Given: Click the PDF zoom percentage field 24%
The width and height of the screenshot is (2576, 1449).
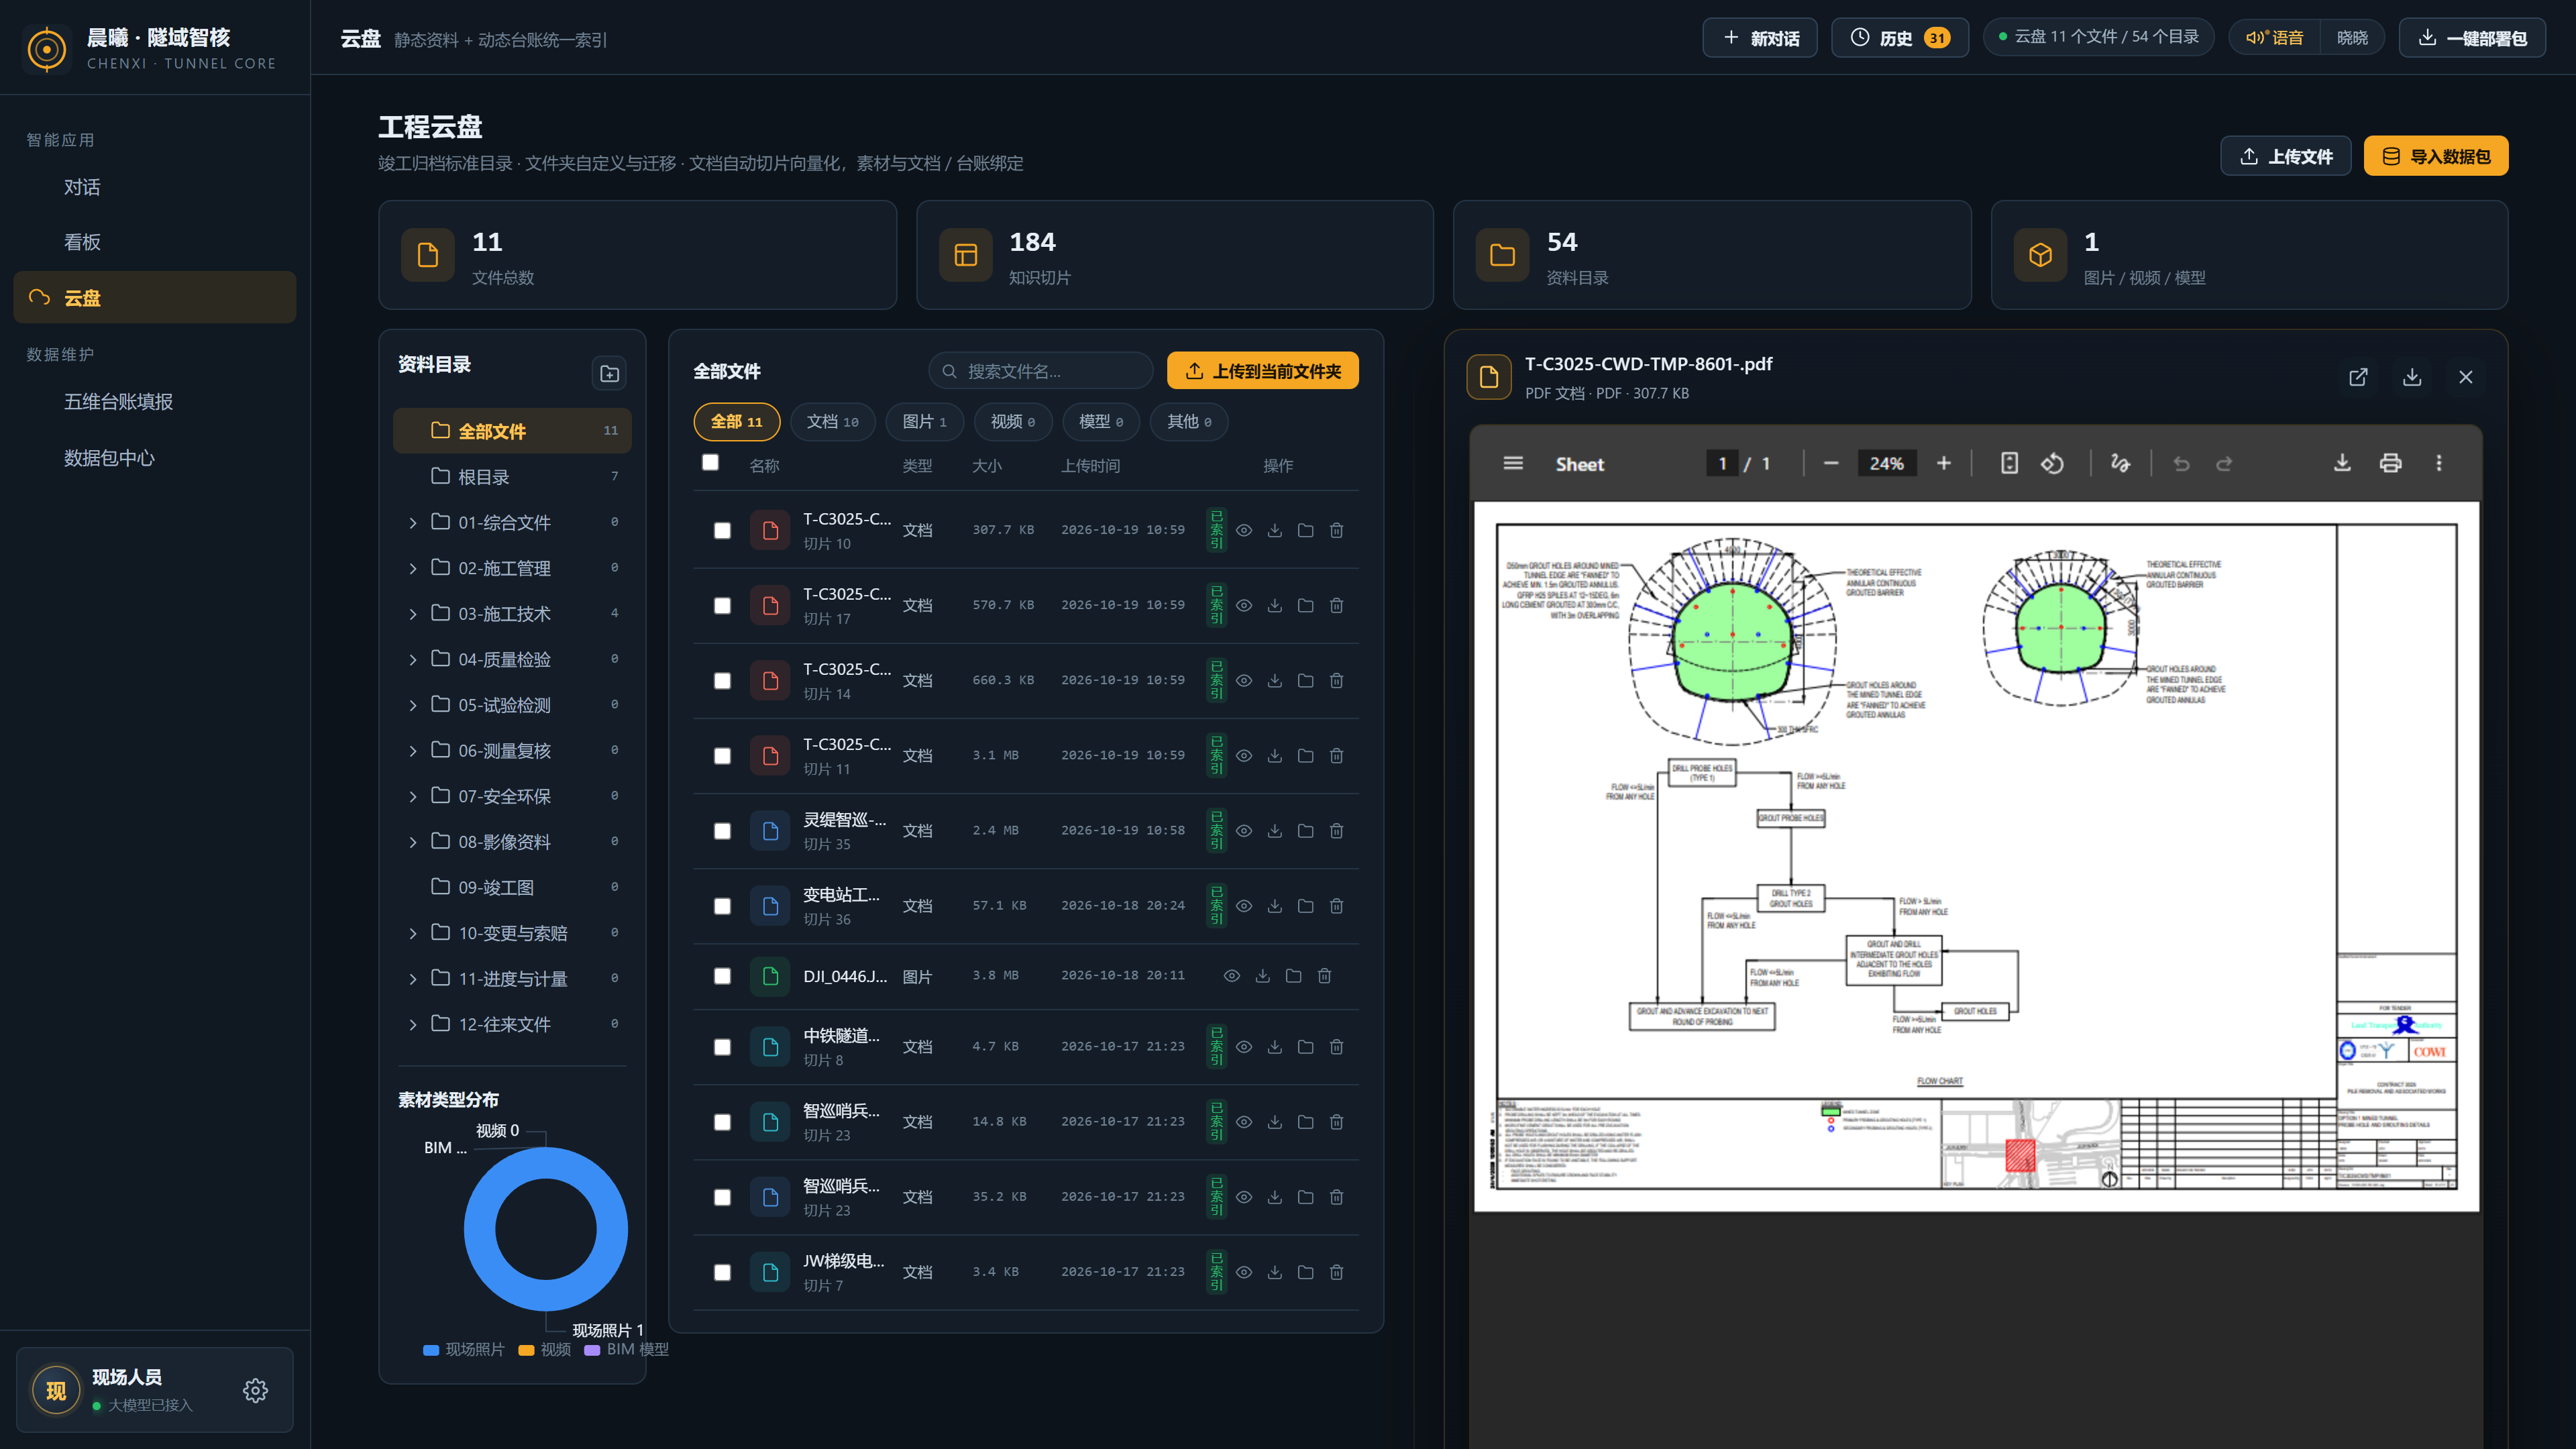Looking at the screenshot, I should [1887, 463].
